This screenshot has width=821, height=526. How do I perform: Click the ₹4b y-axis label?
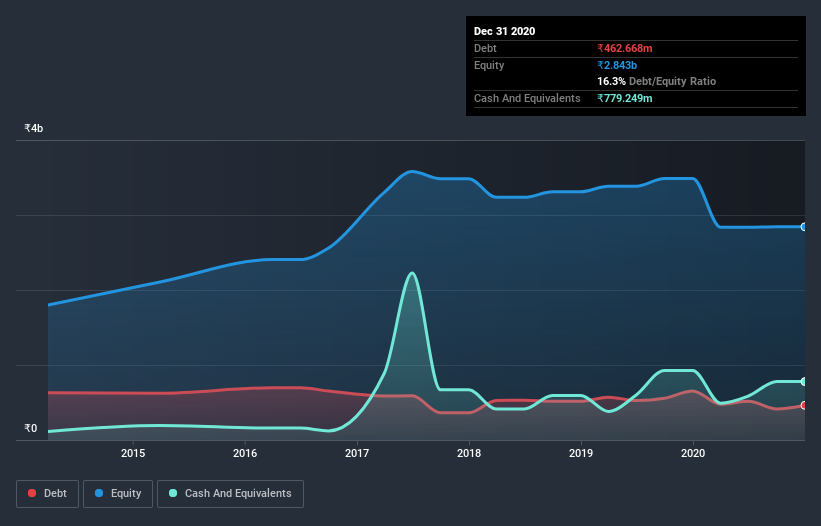(34, 128)
